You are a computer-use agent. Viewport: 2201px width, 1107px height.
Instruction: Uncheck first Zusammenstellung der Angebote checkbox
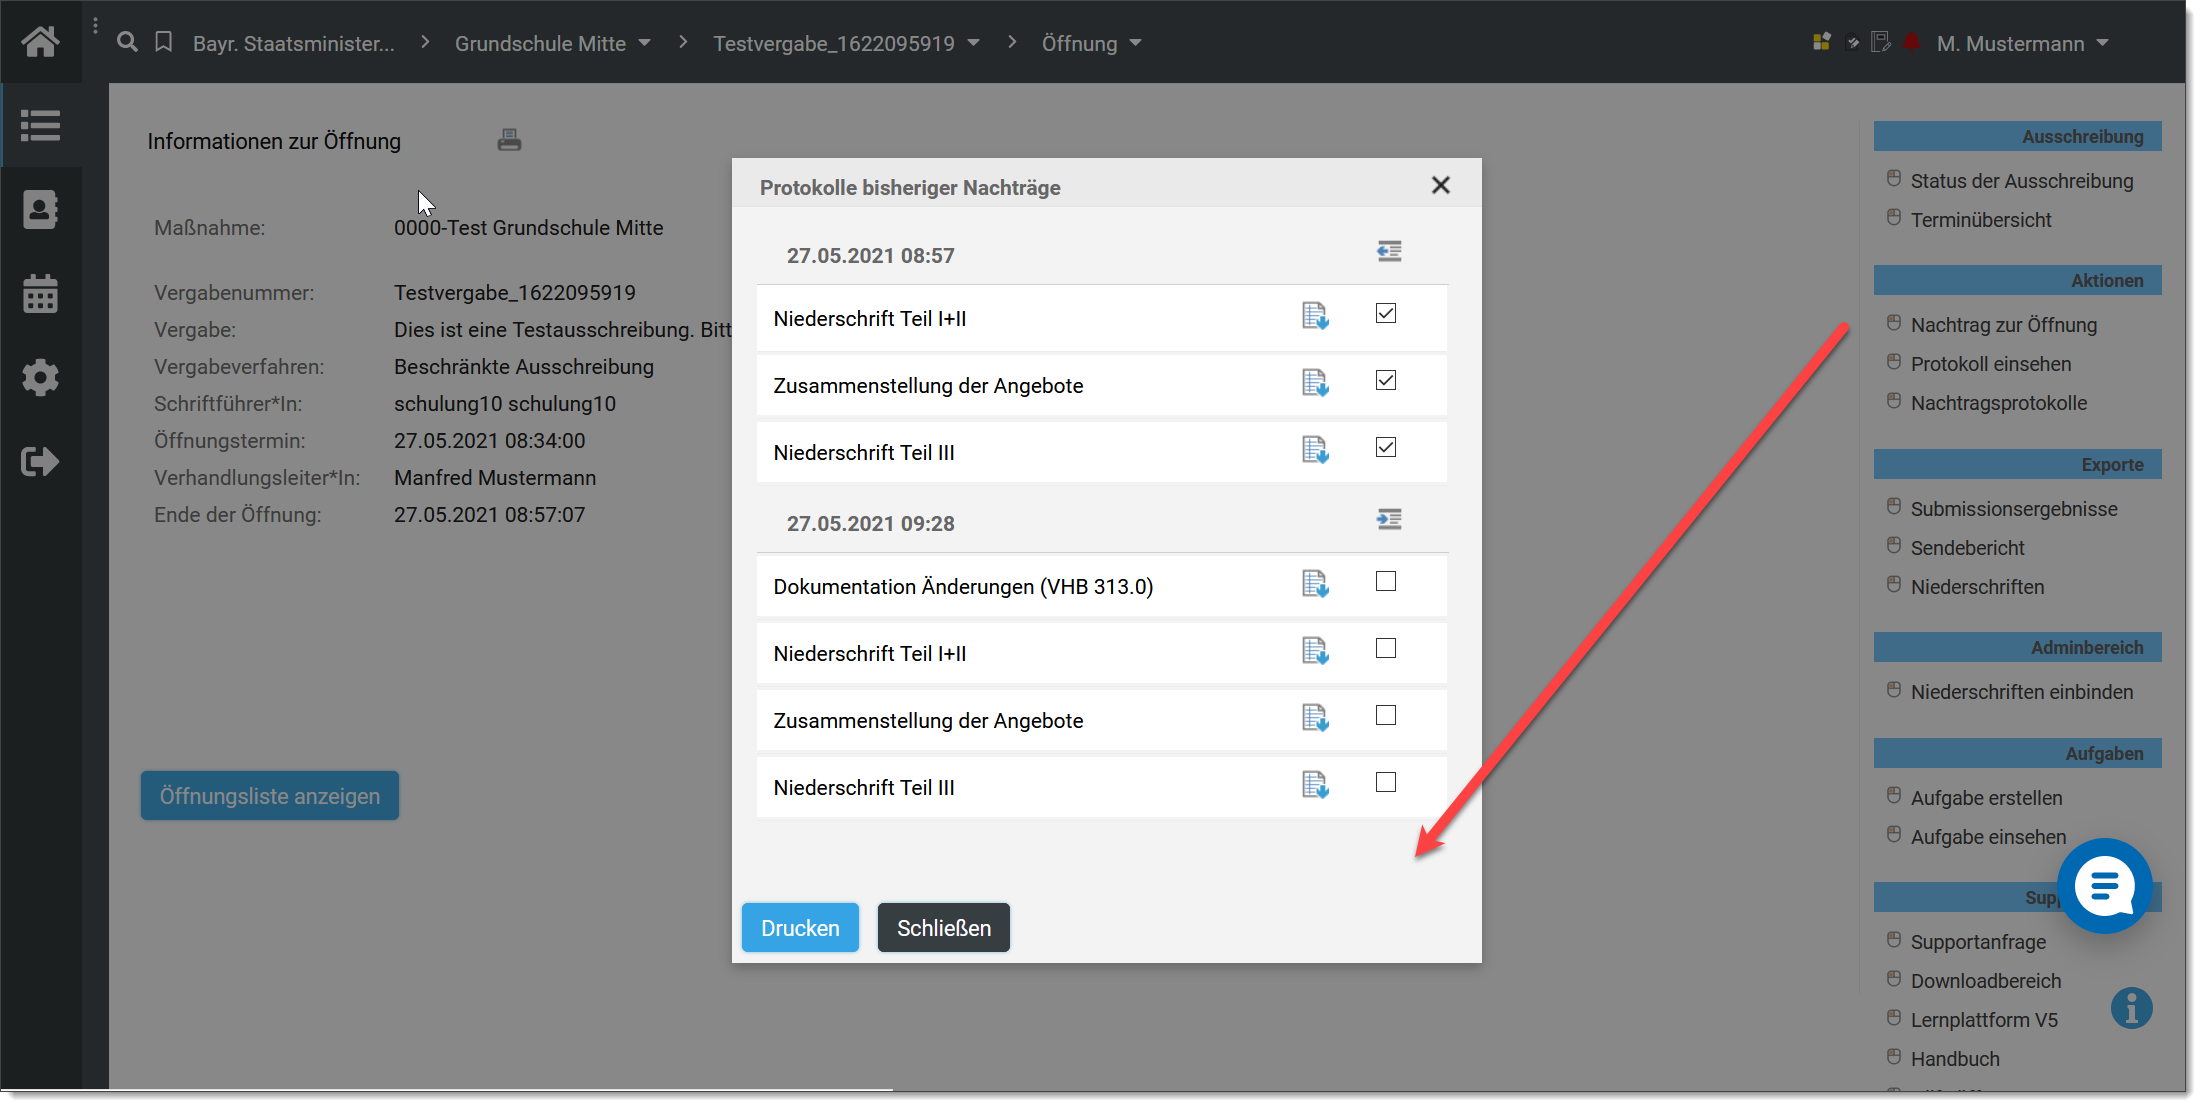pos(1385,381)
